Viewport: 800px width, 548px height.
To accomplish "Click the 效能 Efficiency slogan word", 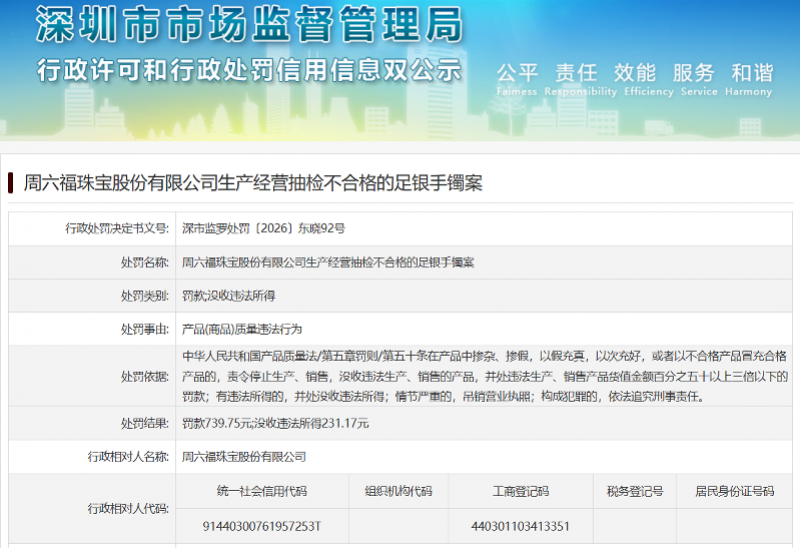I will coord(648,79).
